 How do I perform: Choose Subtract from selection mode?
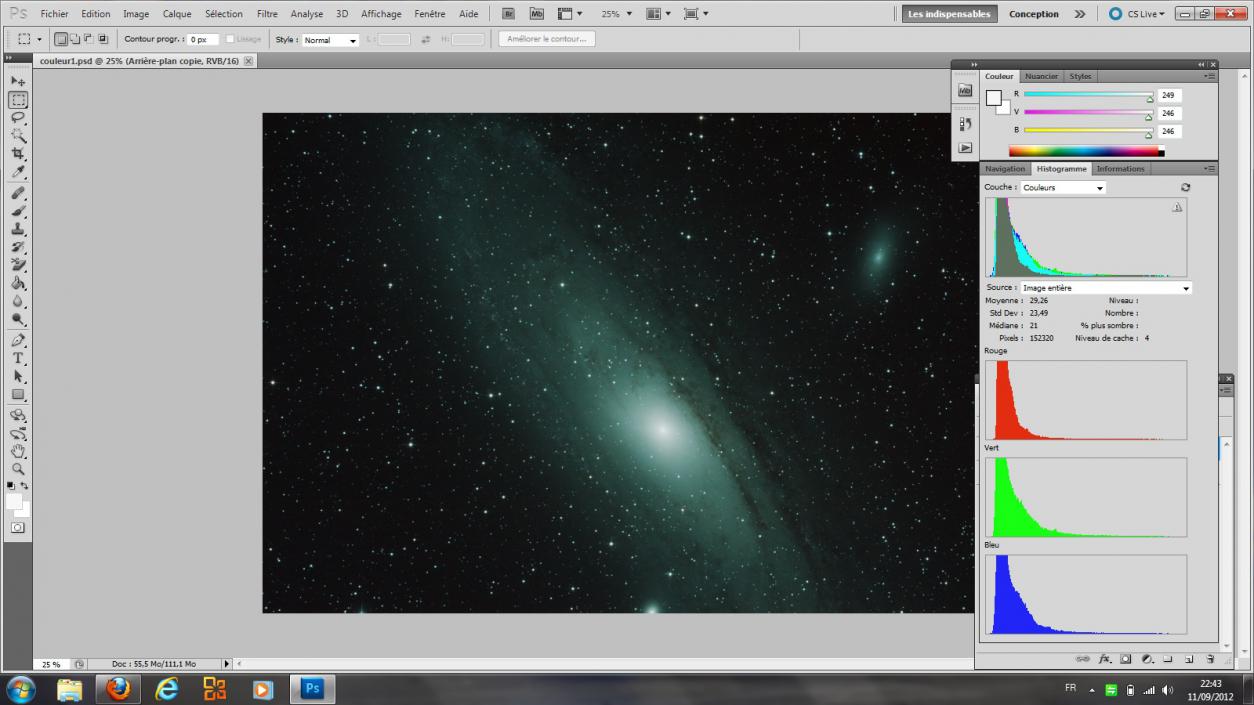point(89,39)
